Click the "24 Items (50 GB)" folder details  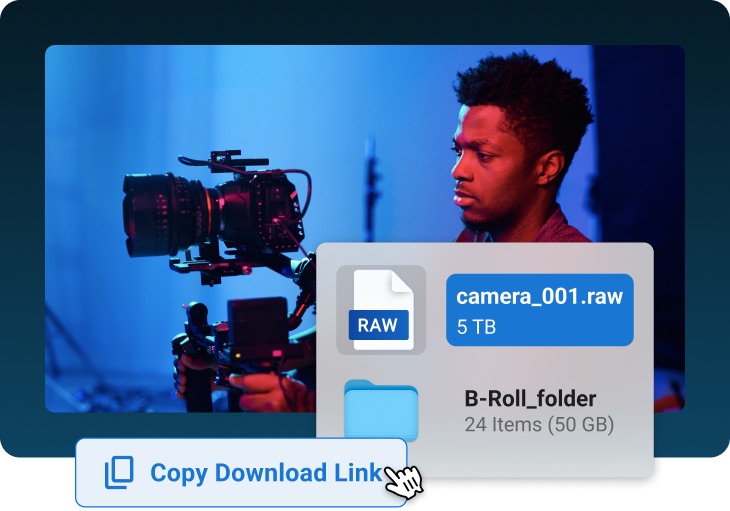tap(539, 425)
